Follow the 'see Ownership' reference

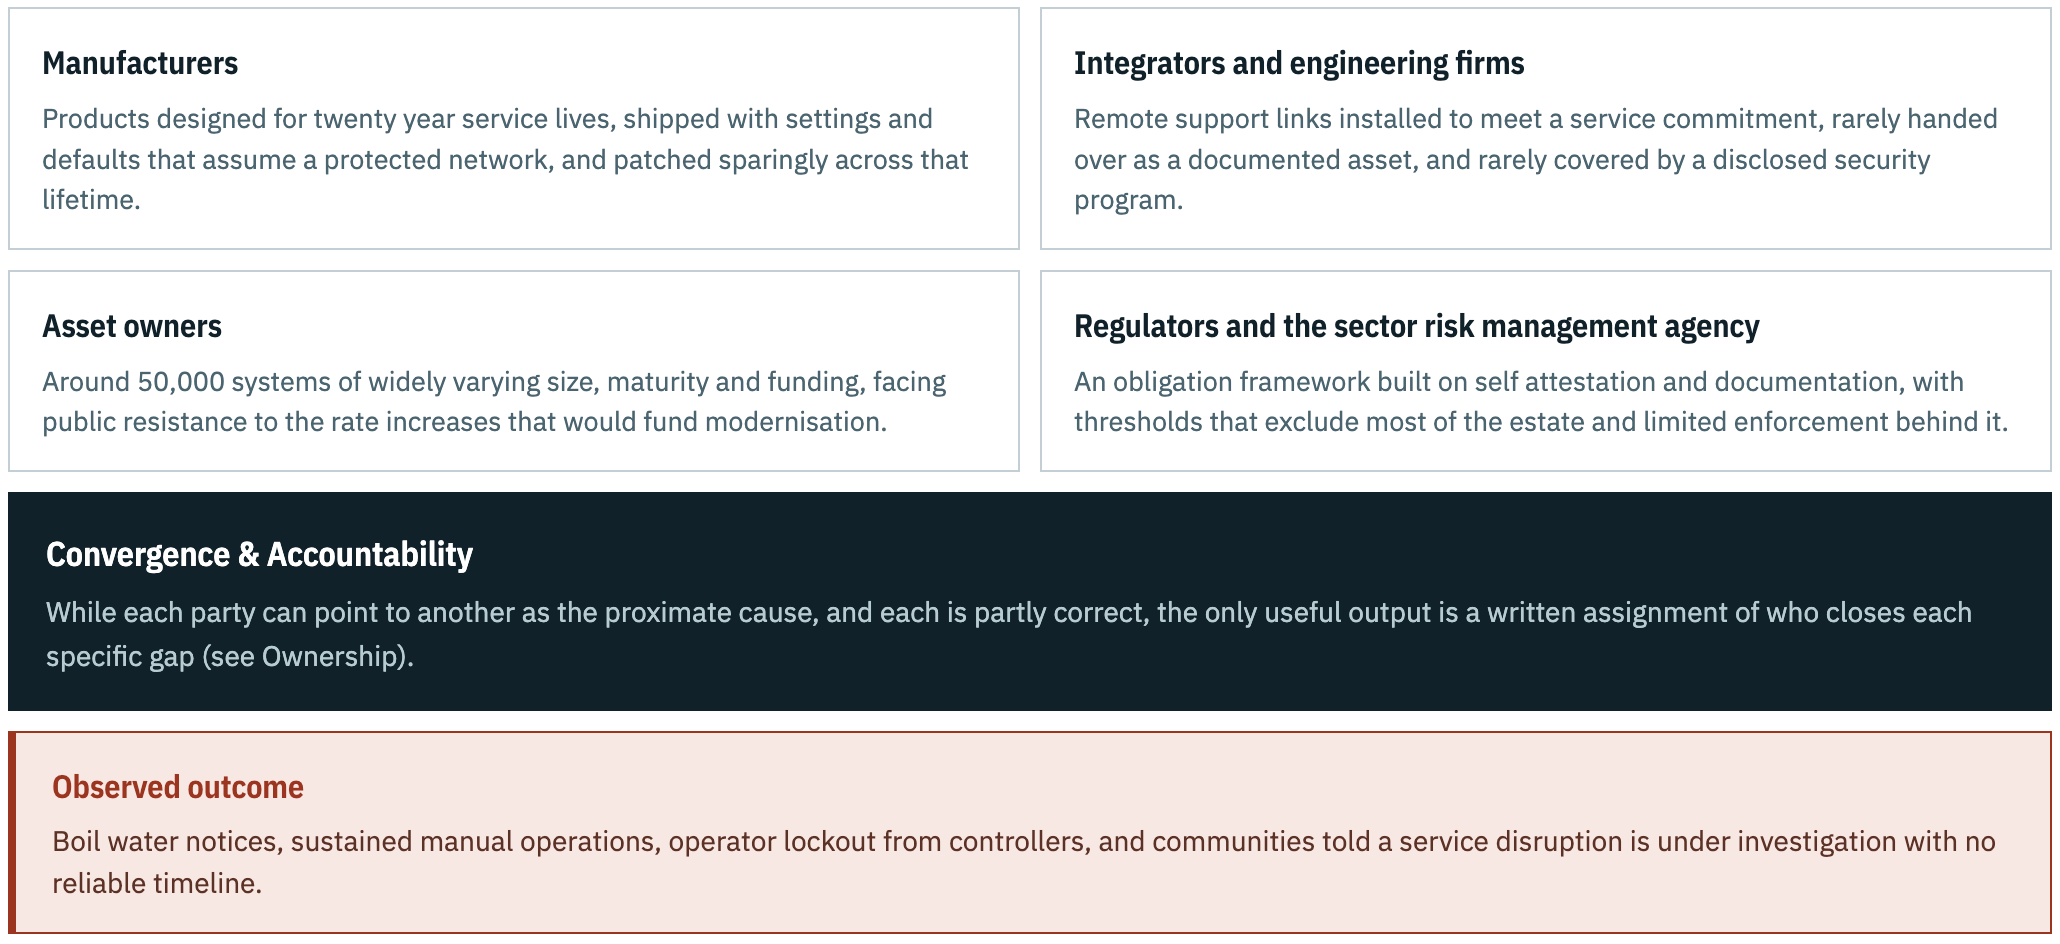pyautogui.click(x=306, y=656)
